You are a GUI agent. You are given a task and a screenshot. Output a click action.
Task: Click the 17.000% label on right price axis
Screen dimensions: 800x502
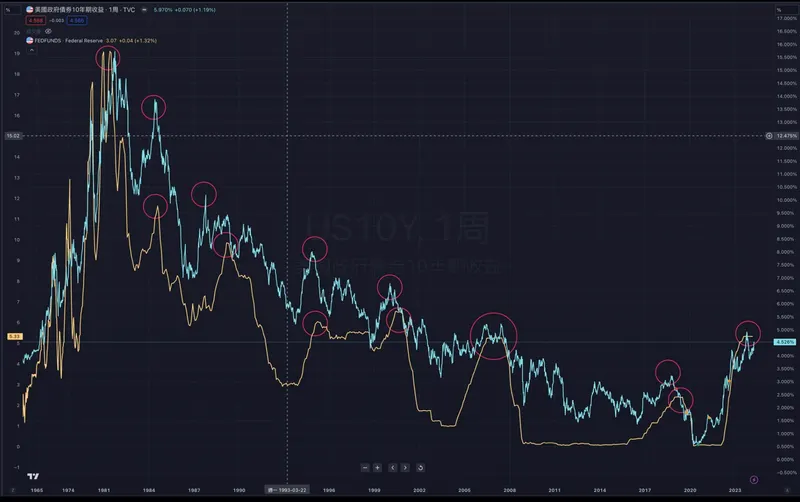click(x=786, y=18)
